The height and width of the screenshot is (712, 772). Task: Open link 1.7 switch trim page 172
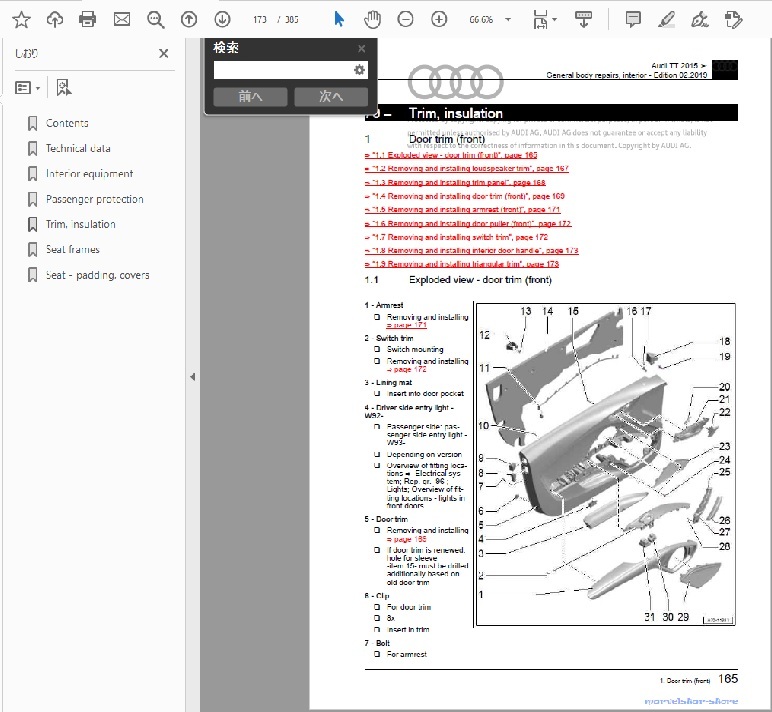(x=456, y=237)
